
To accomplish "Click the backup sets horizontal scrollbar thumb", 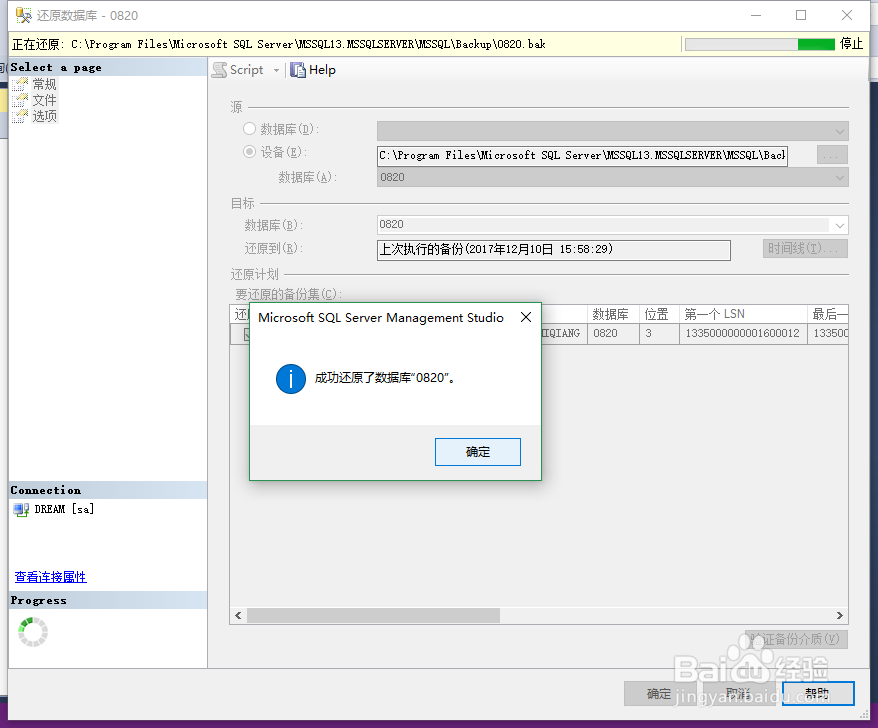I will (x=373, y=615).
